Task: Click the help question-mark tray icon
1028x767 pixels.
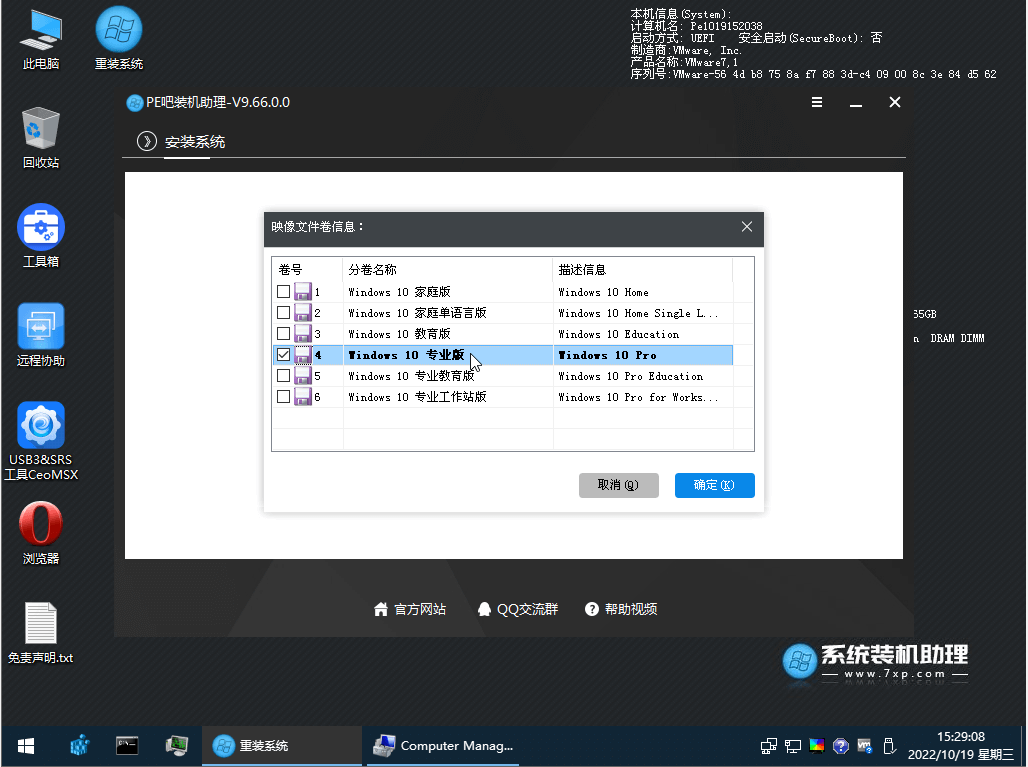Action: coord(840,746)
